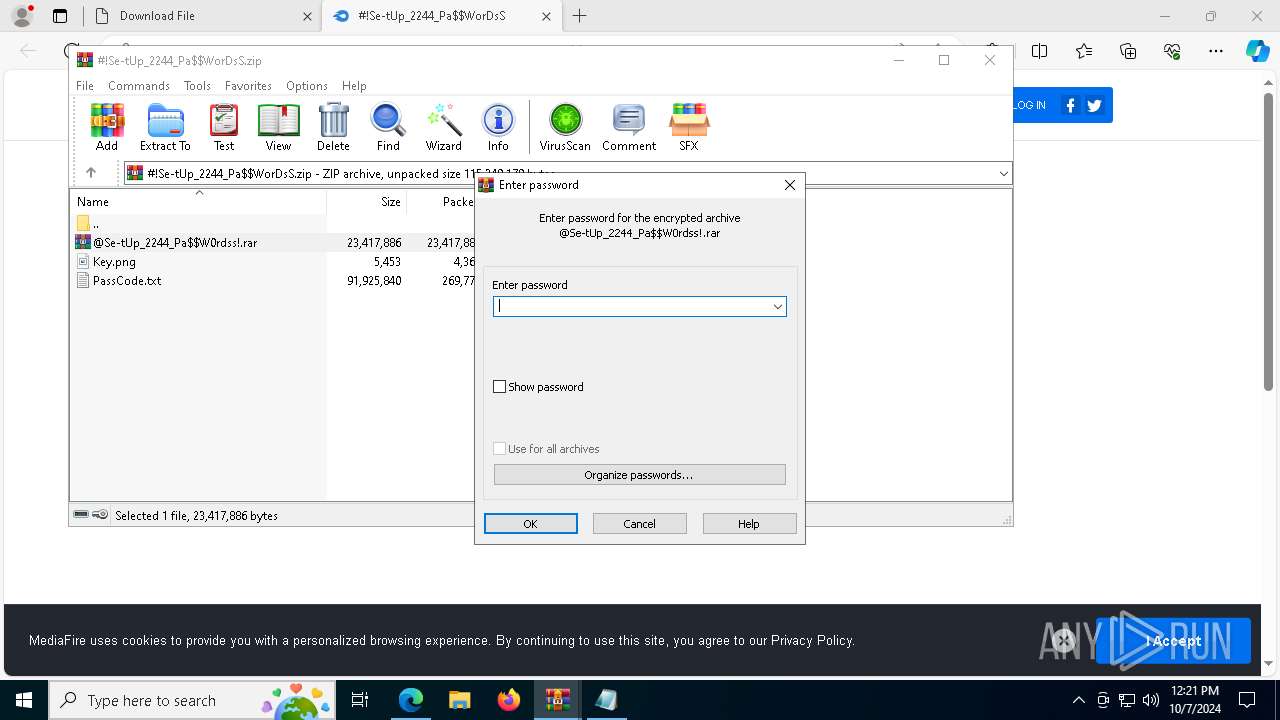Run the Test archive tool

click(x=224, y=127)
